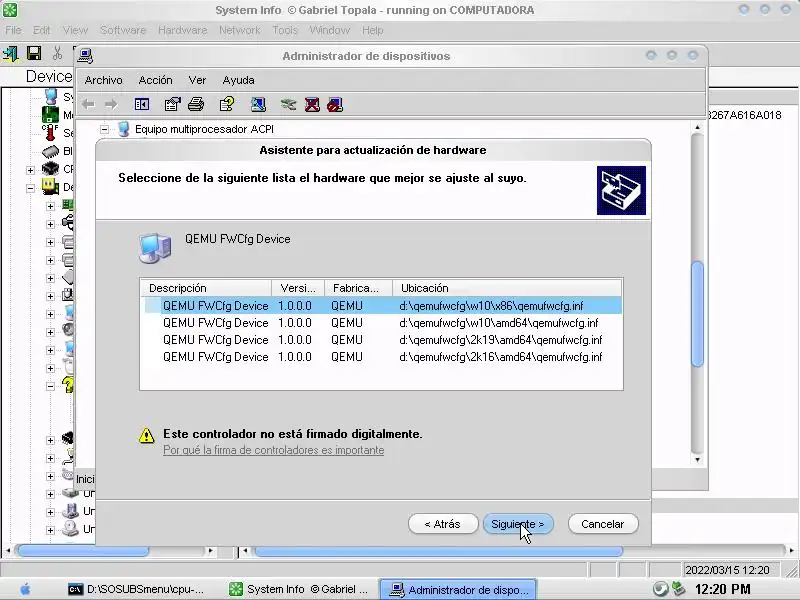Image resolution: width=800 pixels, height=600 pixels.
Task: Sort by the Descripción column header
Action: 206,288
